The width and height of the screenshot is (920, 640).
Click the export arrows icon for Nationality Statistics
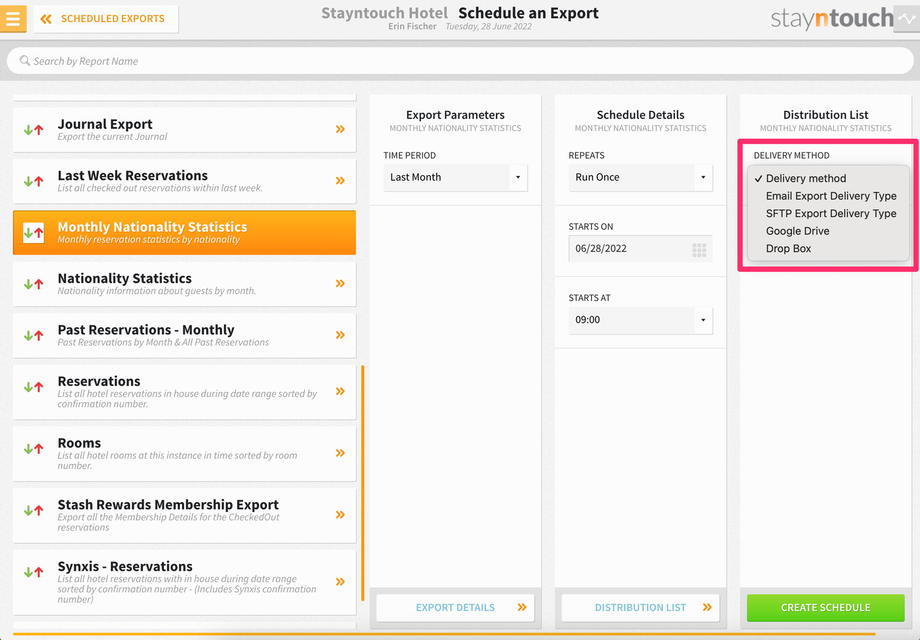pos(33,284)
